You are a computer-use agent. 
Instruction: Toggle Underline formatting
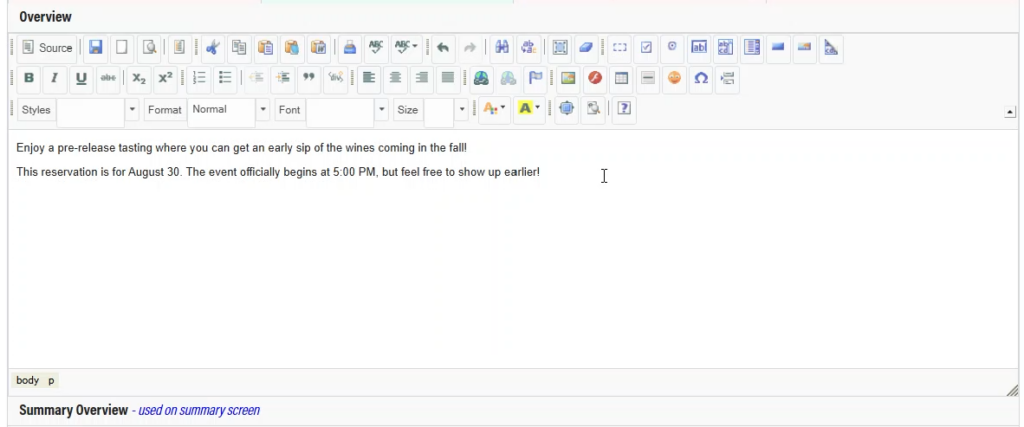pos(81,78)
